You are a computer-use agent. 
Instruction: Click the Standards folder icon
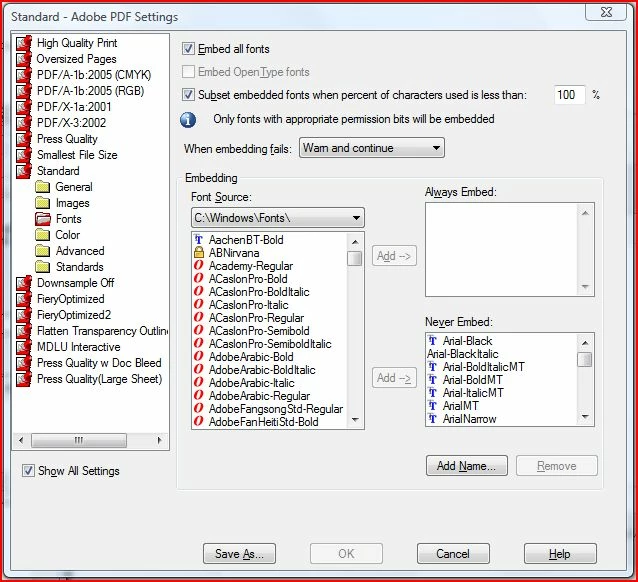(x=42, y=267)
